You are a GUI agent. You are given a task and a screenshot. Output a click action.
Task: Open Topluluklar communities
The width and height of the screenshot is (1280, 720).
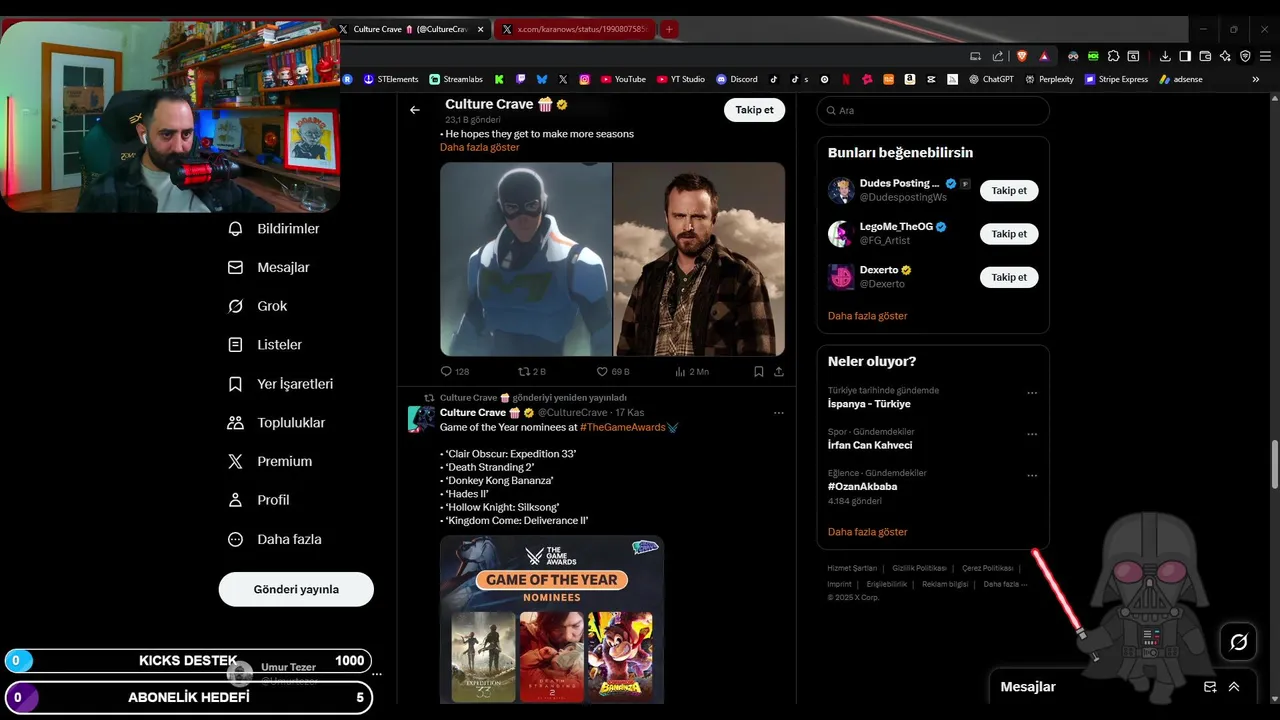[x=277, y=423]
